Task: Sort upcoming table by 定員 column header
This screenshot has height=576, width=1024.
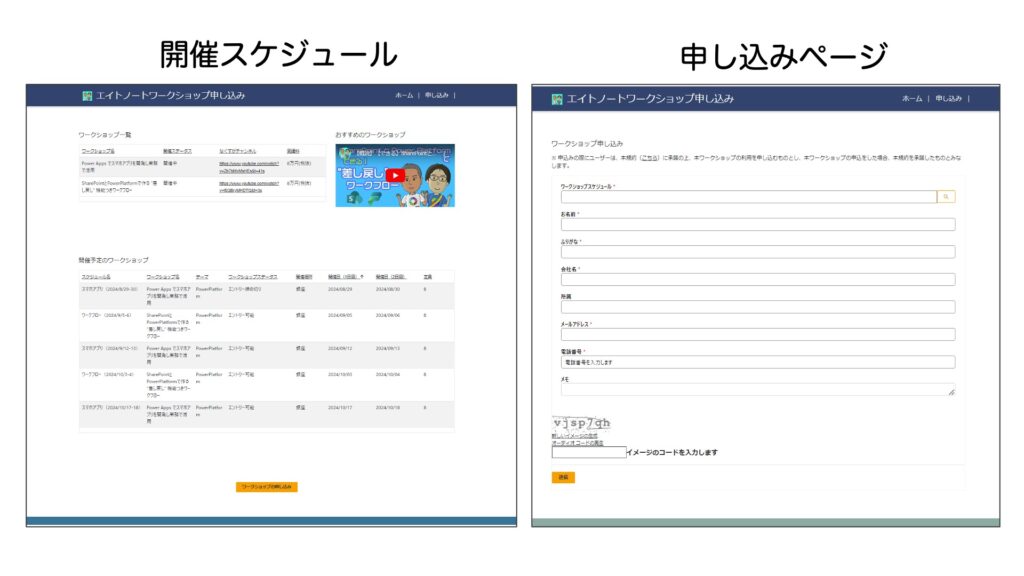Action: pyautogui.click(x=427, y=277)
